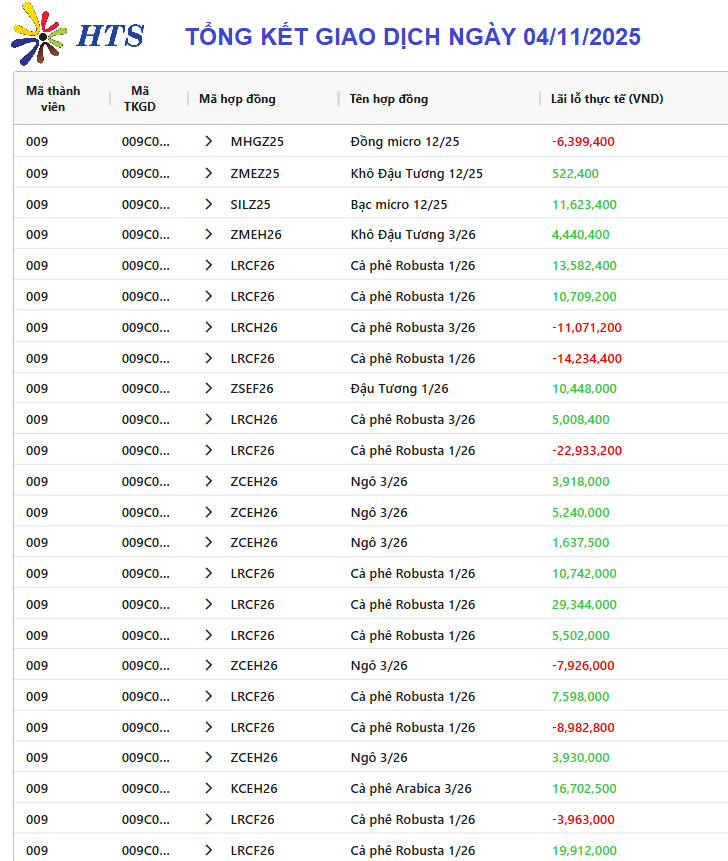Open the ZMEH26 row expand arrow
This screenshot has height=861, width=728.
pyautogui.click(x=208, y=235)
